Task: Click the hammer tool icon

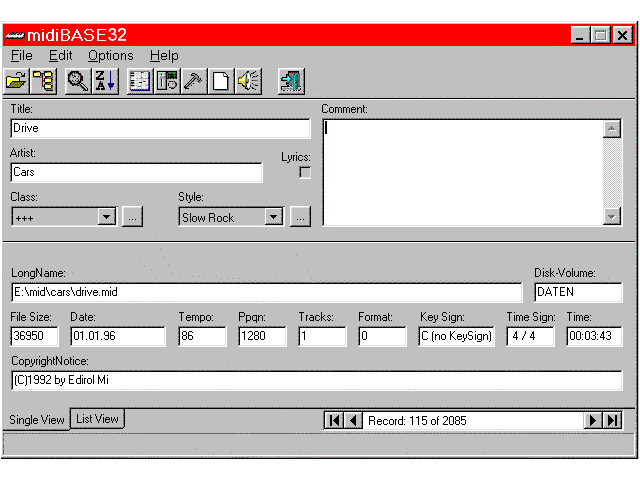Action: pos(194,82)
